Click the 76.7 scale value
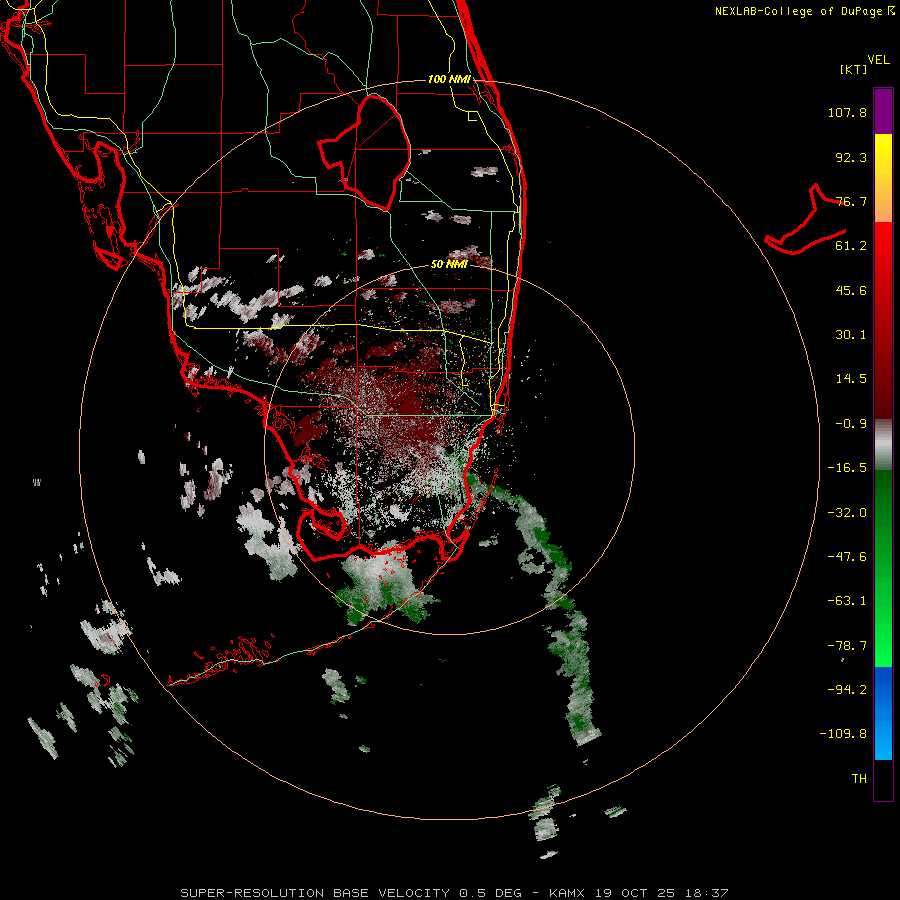The image size is (900, 900). [851, 201]
